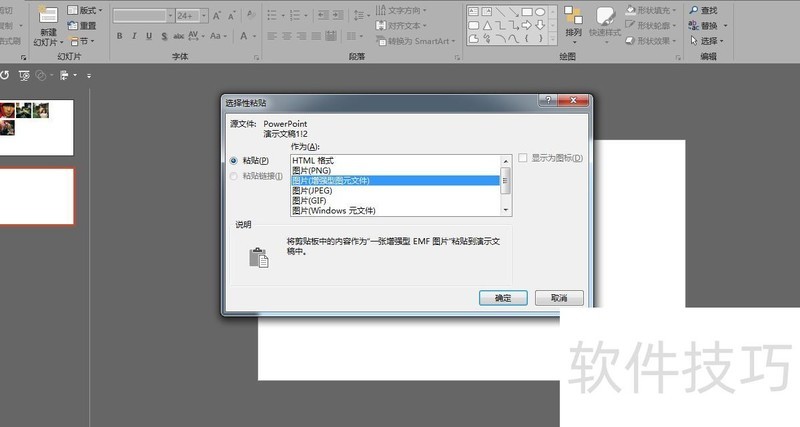The height and width of the screenshot is (427, 800).
Task: Open the Section (节) dropdown
Action: click(81, 41)
